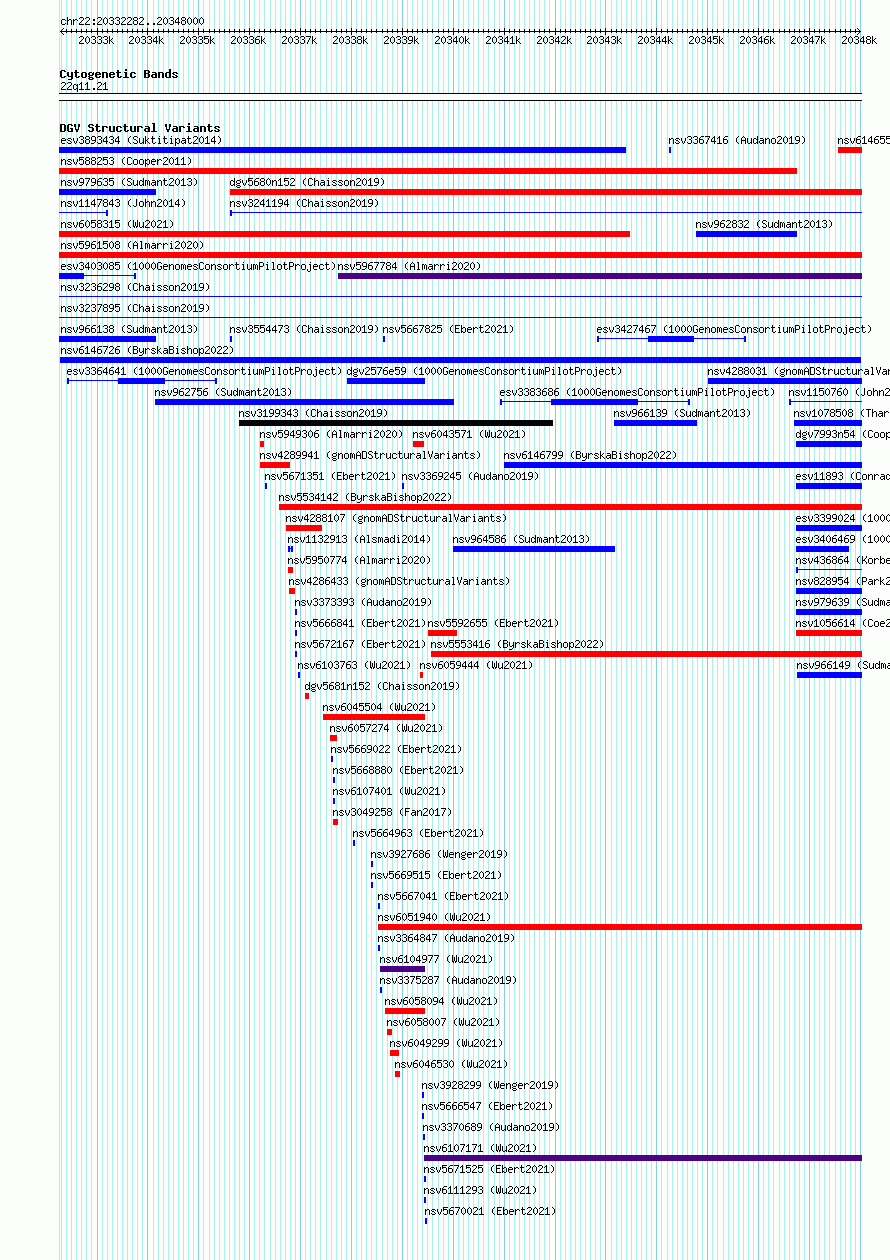The width and height of the screenshot is (890, 1260).
Task: Click the Cytogenetic Bands track title
Action: [x=119, y=75]
